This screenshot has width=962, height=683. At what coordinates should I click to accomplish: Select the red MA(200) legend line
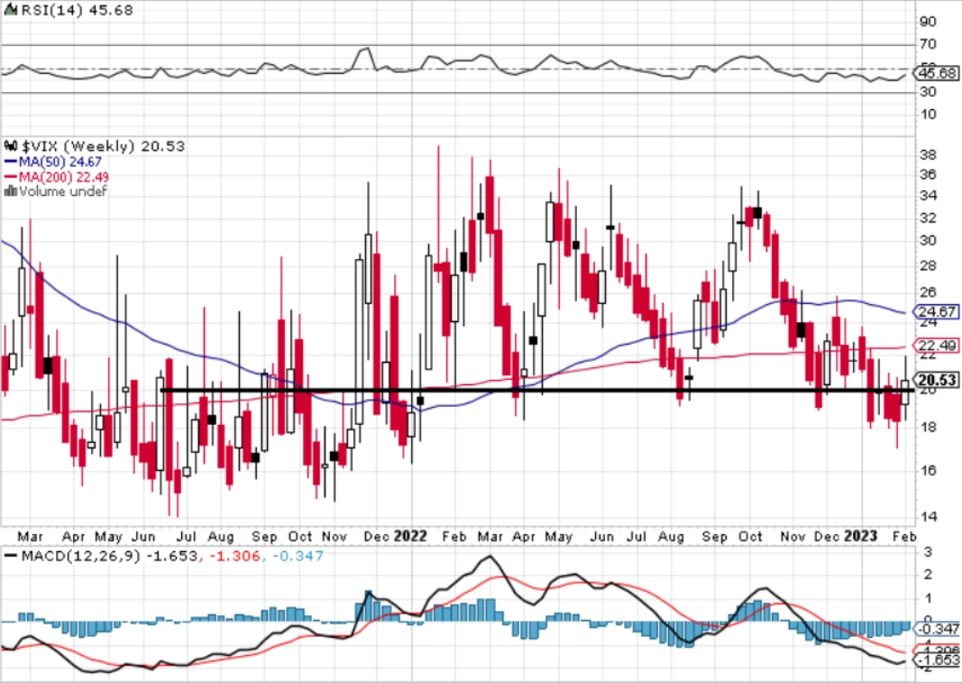10,177
